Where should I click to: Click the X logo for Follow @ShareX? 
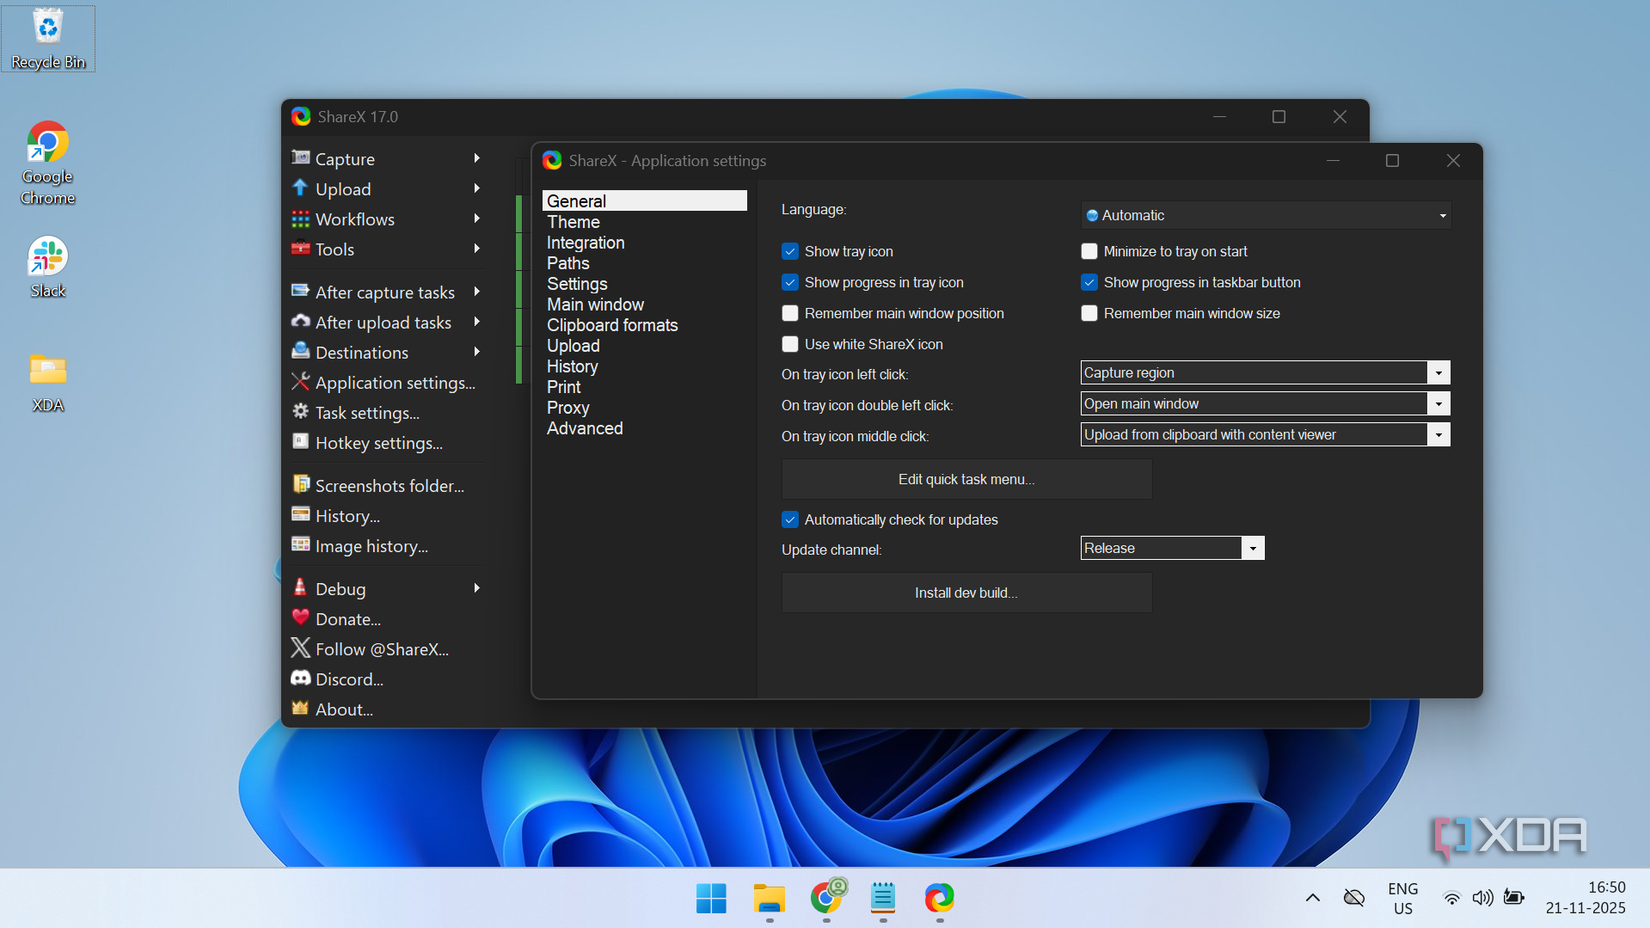300,648
